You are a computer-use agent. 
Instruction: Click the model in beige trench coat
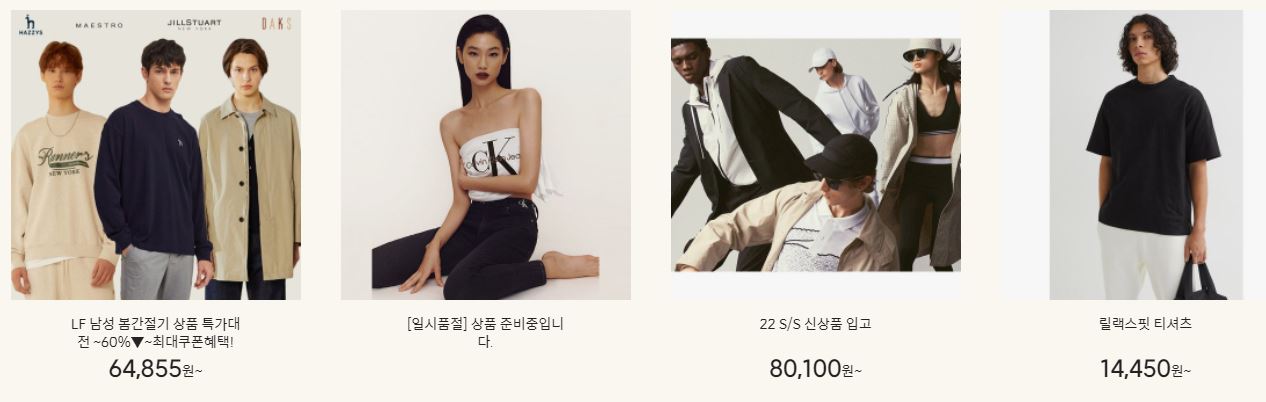(x=250, y=170)
